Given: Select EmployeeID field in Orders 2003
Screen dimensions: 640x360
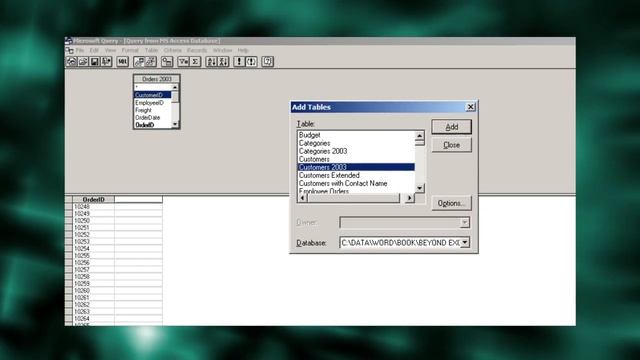Looking at the screenshot, I should (152, 102).
